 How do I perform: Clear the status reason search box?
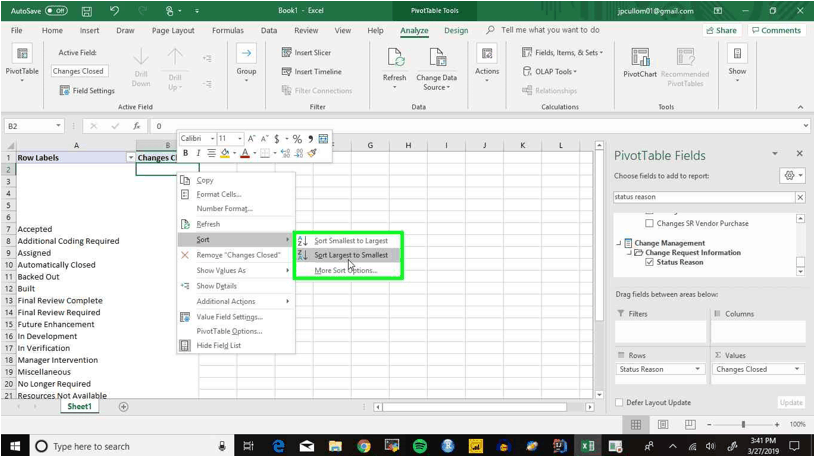click(x=800, y=197)
